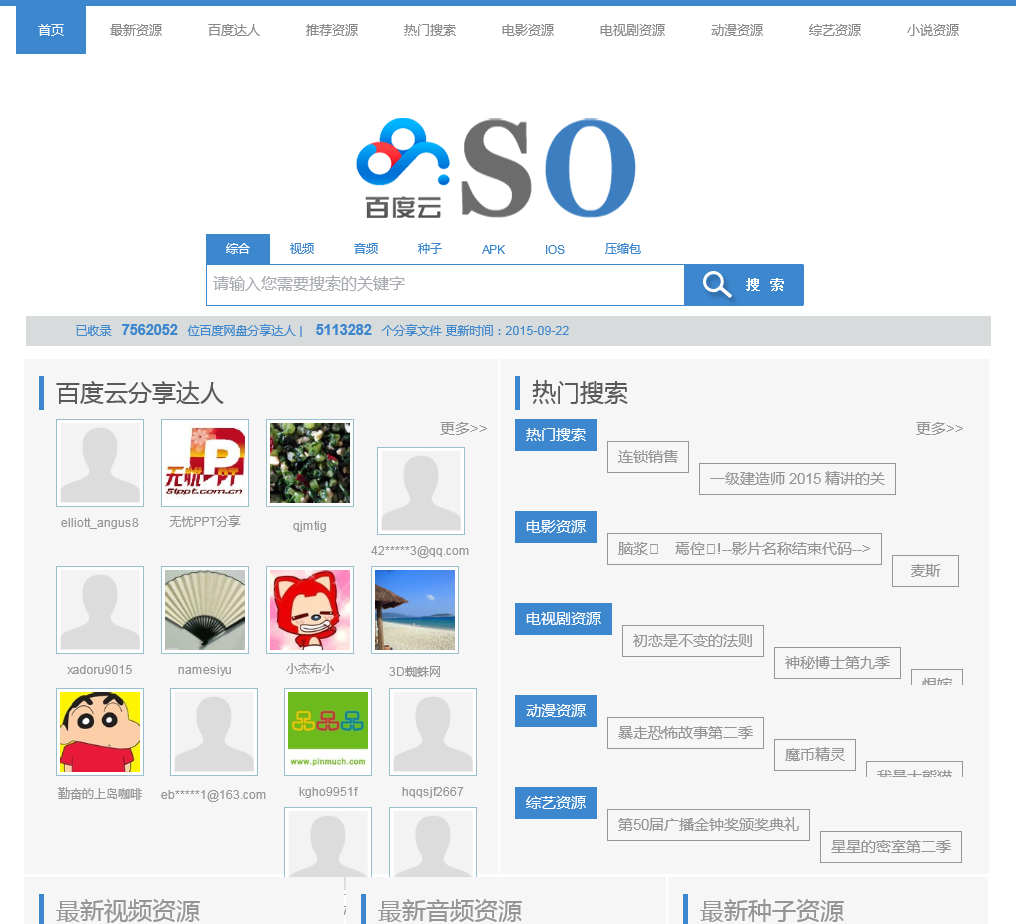This screenshot has height=924, width=1016.
Task: Open 动漫资源 in top navigation bar
Action: pos(737,30)
